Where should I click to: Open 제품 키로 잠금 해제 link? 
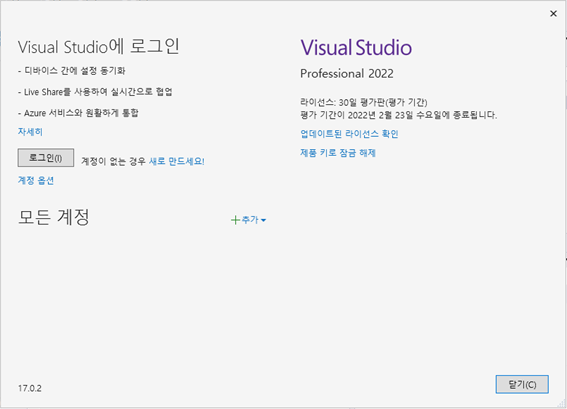pos(338,153)
